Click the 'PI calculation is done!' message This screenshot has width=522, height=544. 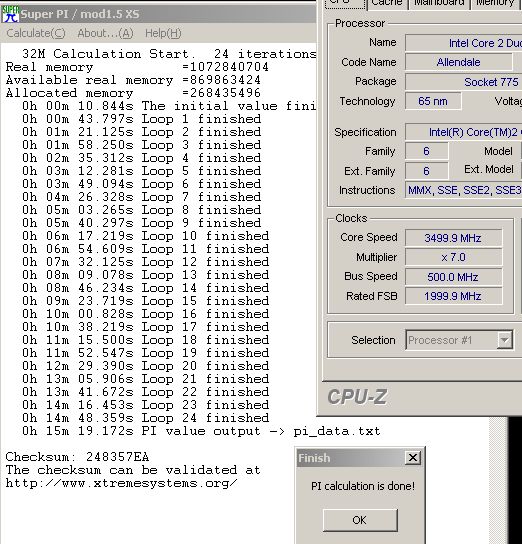click(363, 486)
